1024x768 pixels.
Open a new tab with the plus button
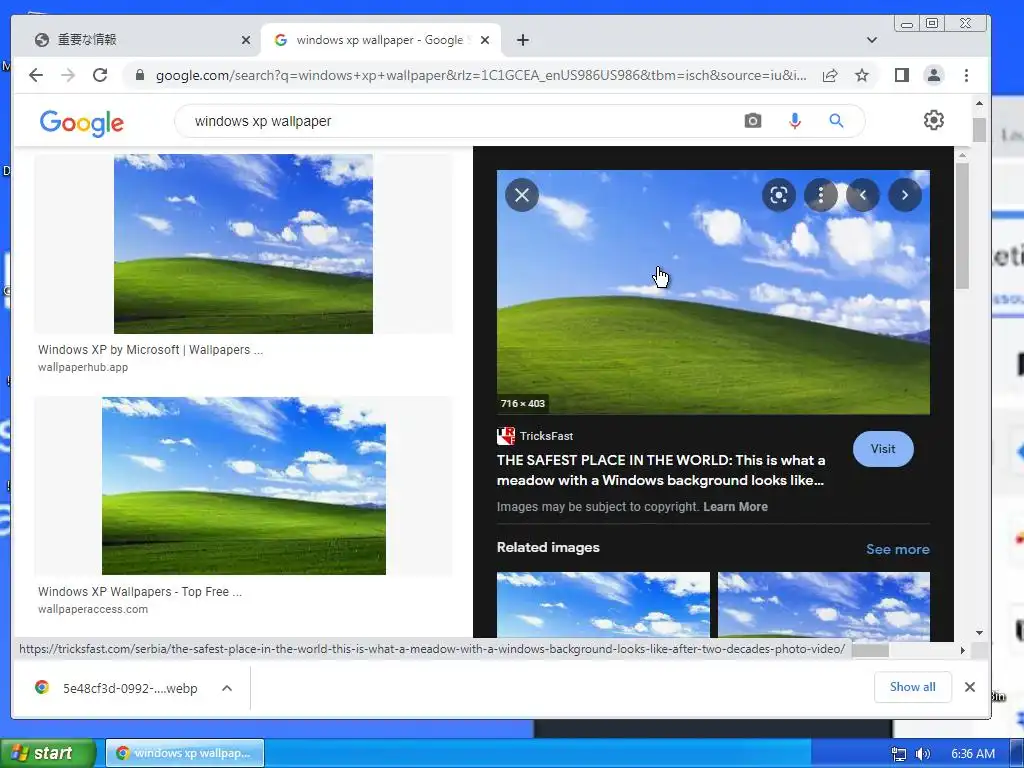point(522,40)
